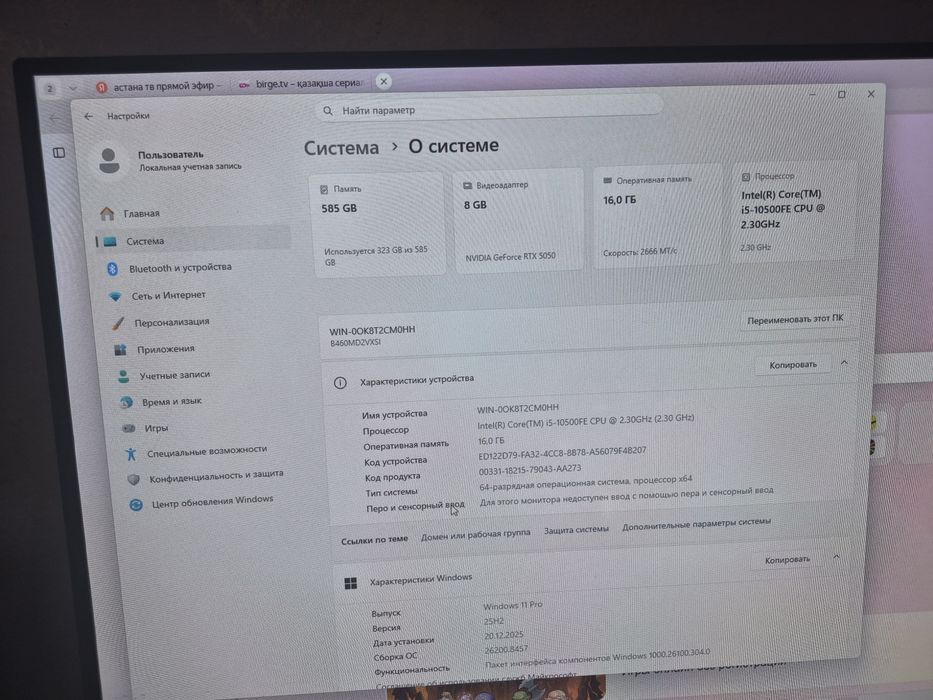Switch to астана тв прямой эфир tab
This screenshot has height=700, width=933.
pos(161,86)
